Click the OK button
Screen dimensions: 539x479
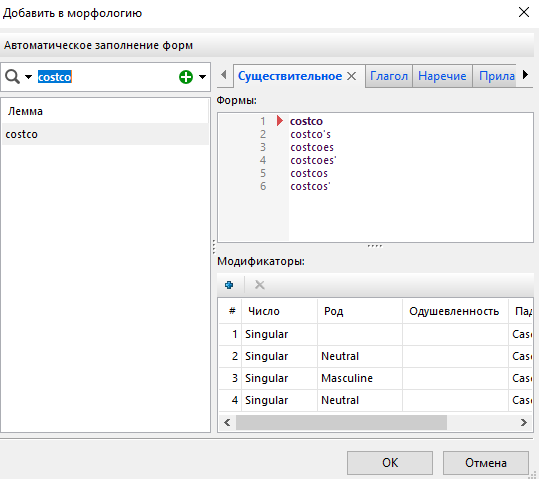tap(390, 463)
